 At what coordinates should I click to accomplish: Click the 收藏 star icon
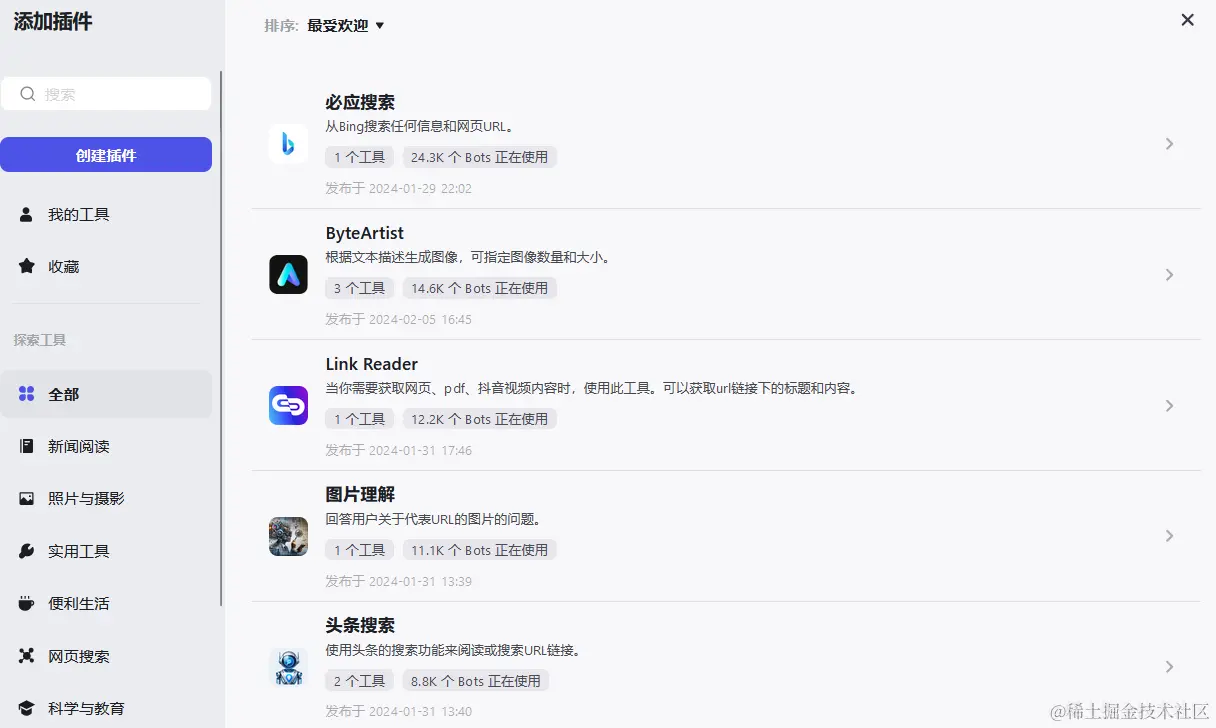pyautogui.click(x=27, y=266)
